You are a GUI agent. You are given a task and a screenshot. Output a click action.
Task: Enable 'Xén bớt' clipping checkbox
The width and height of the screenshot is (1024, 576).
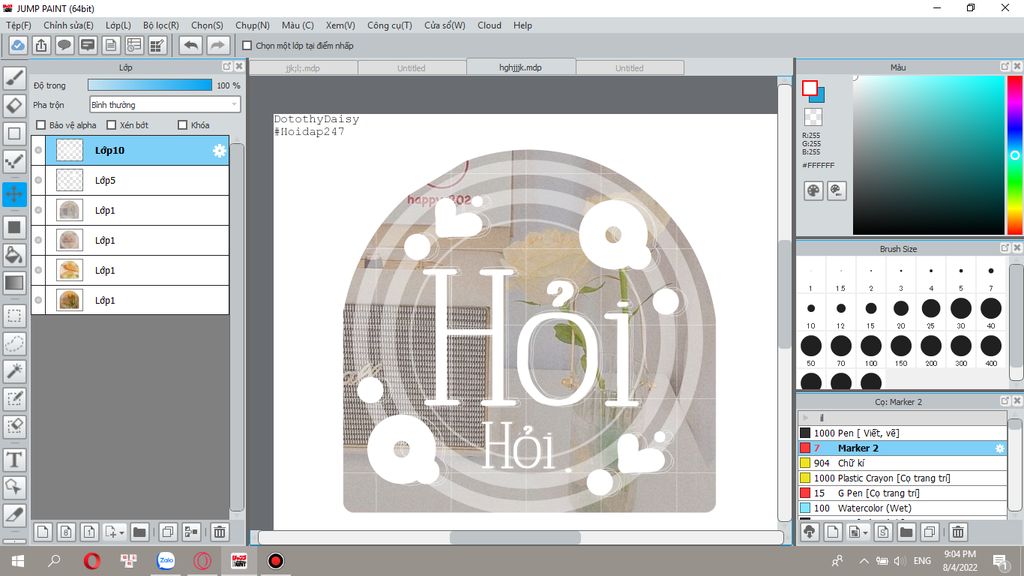[111, 125]
